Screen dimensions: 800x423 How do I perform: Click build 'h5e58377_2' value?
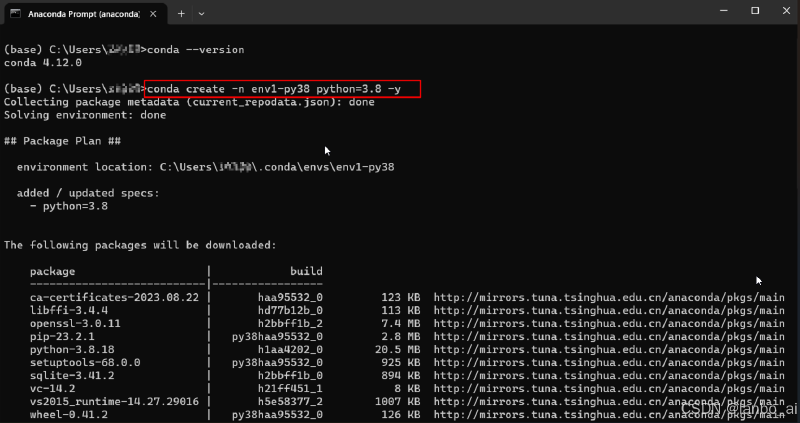click(290, 402)
